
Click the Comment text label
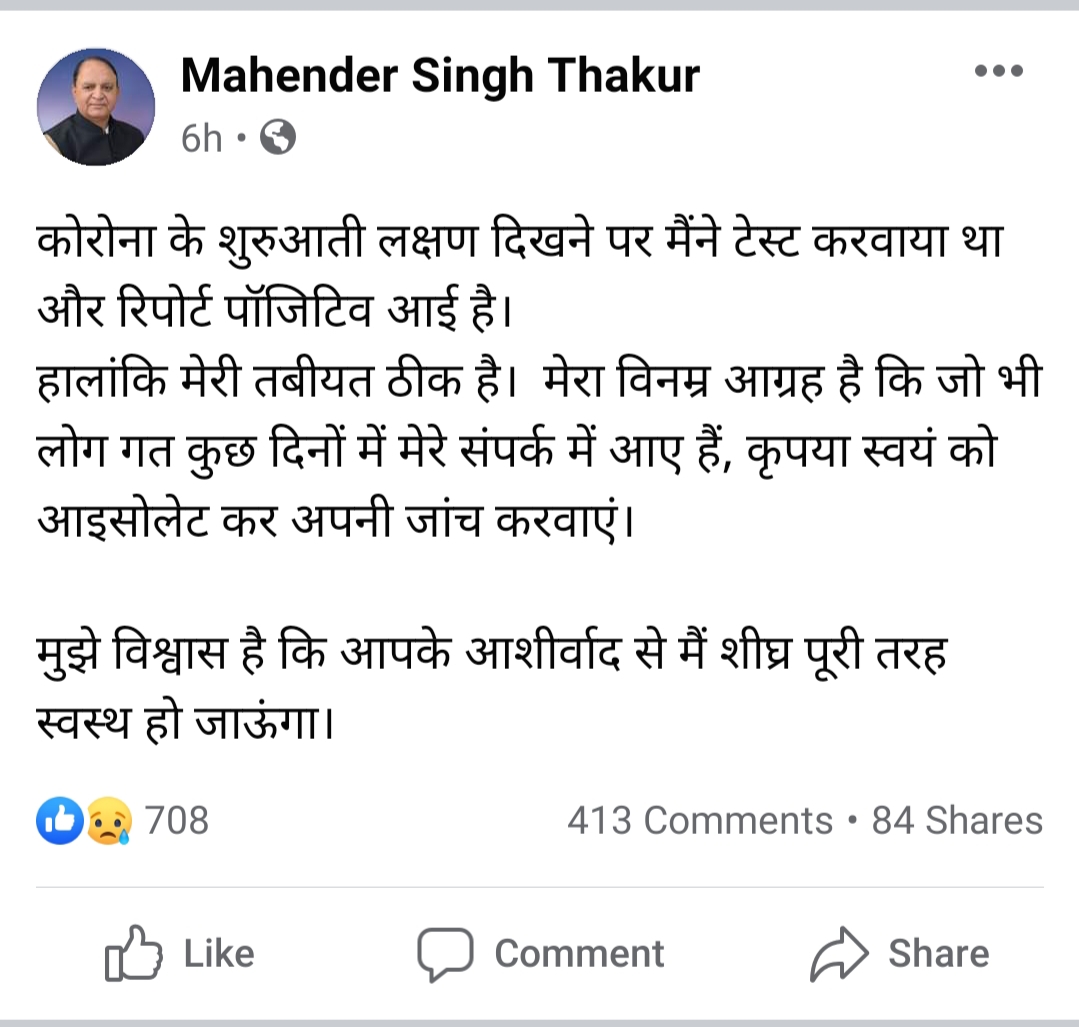(579, 953)
